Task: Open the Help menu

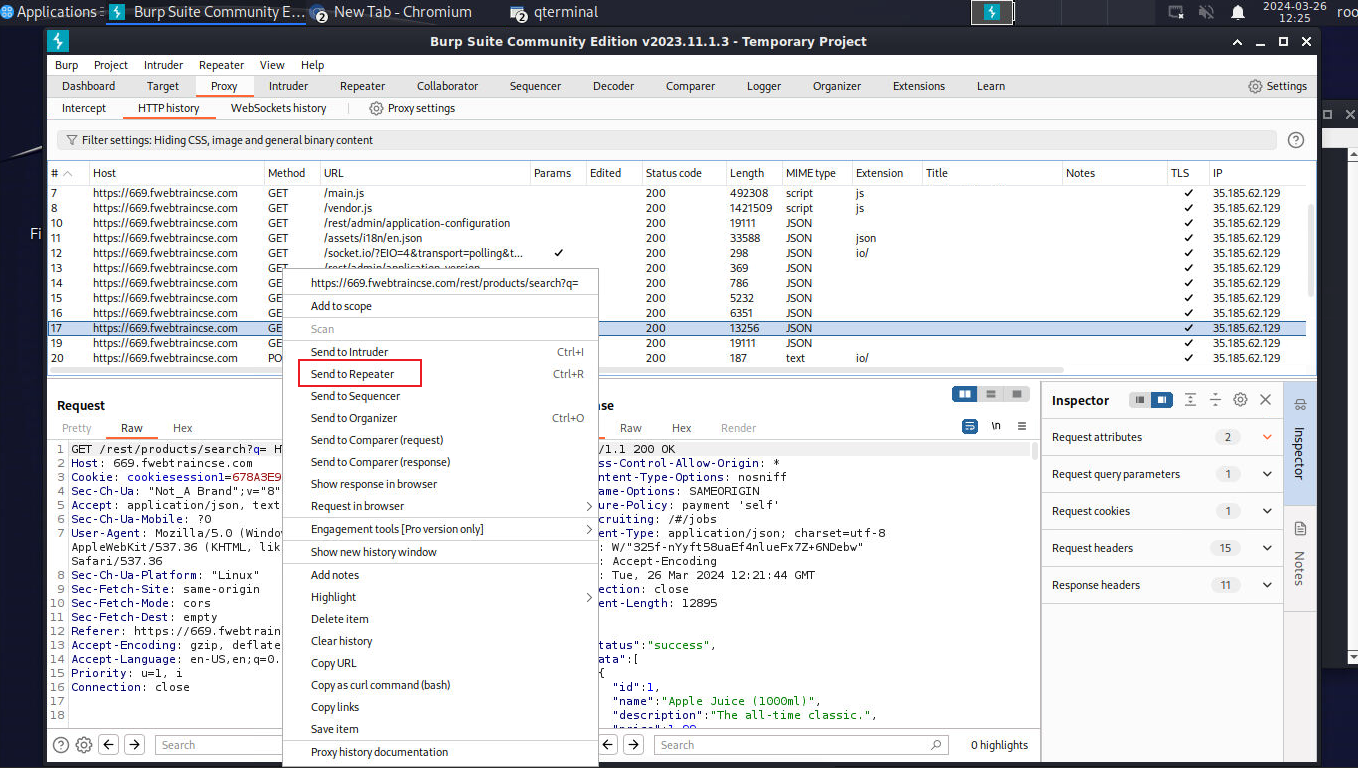Action: pyautogui.click(x=312, y=65)
